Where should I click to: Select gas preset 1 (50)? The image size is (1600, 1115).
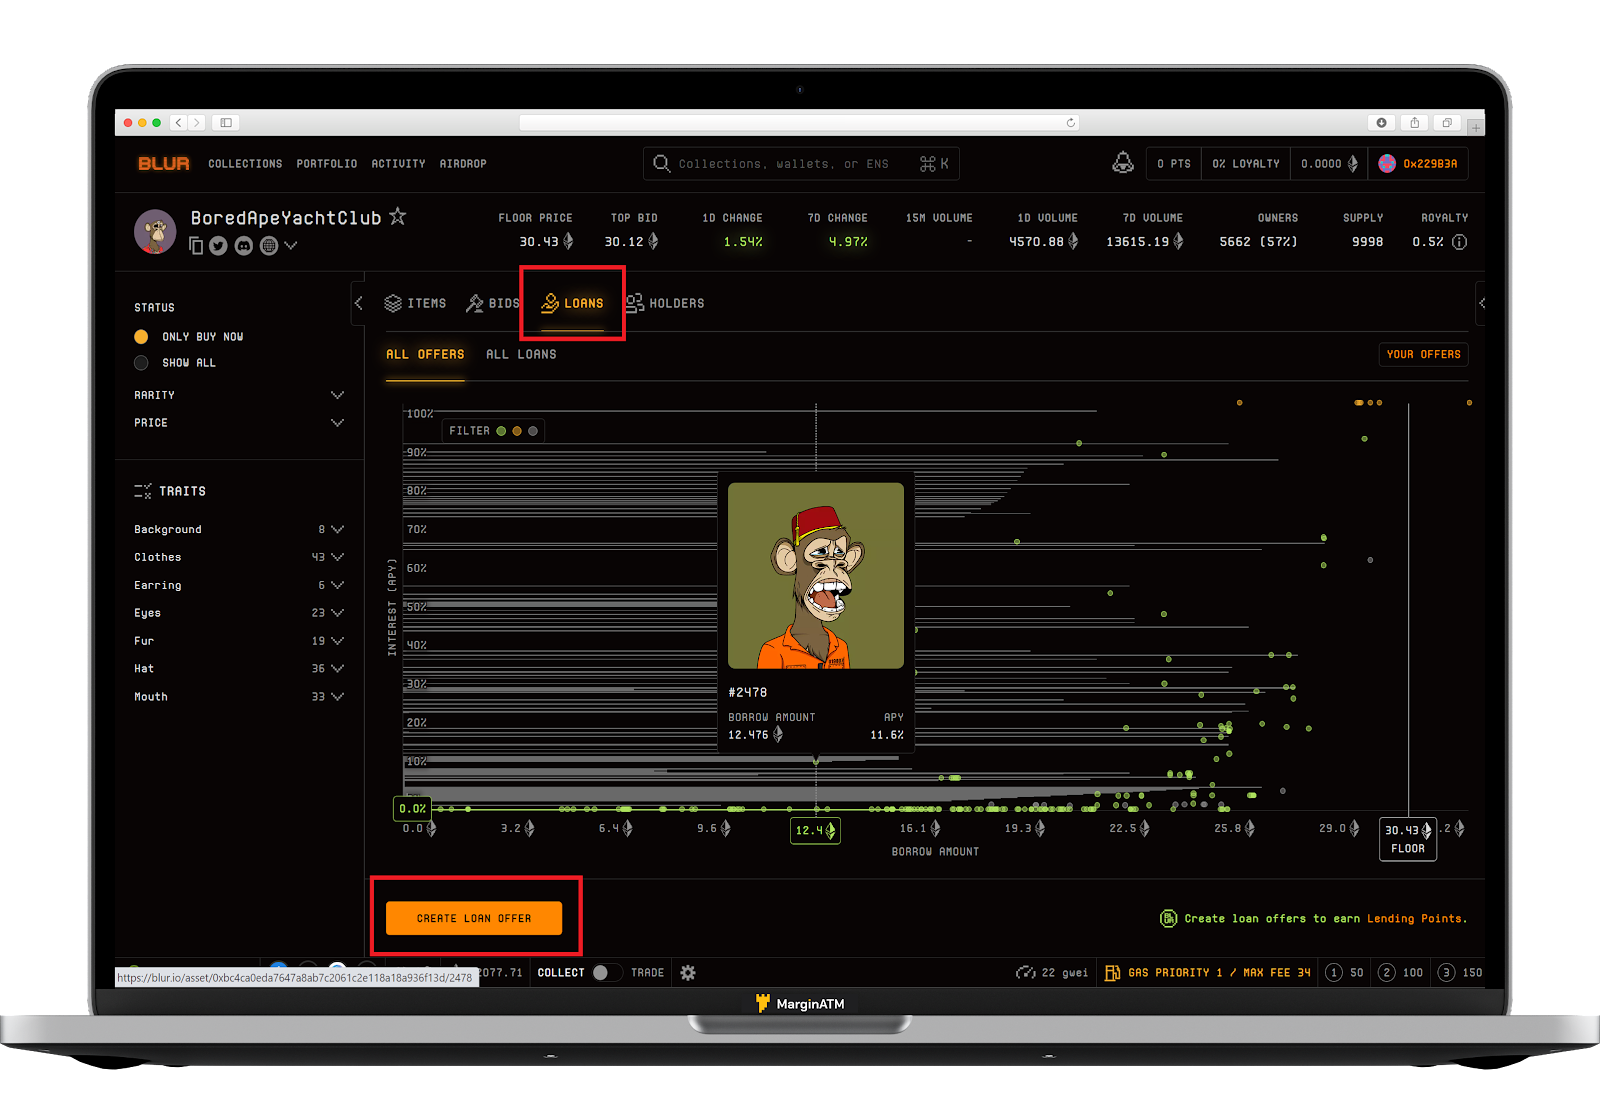click(1344, 973)
